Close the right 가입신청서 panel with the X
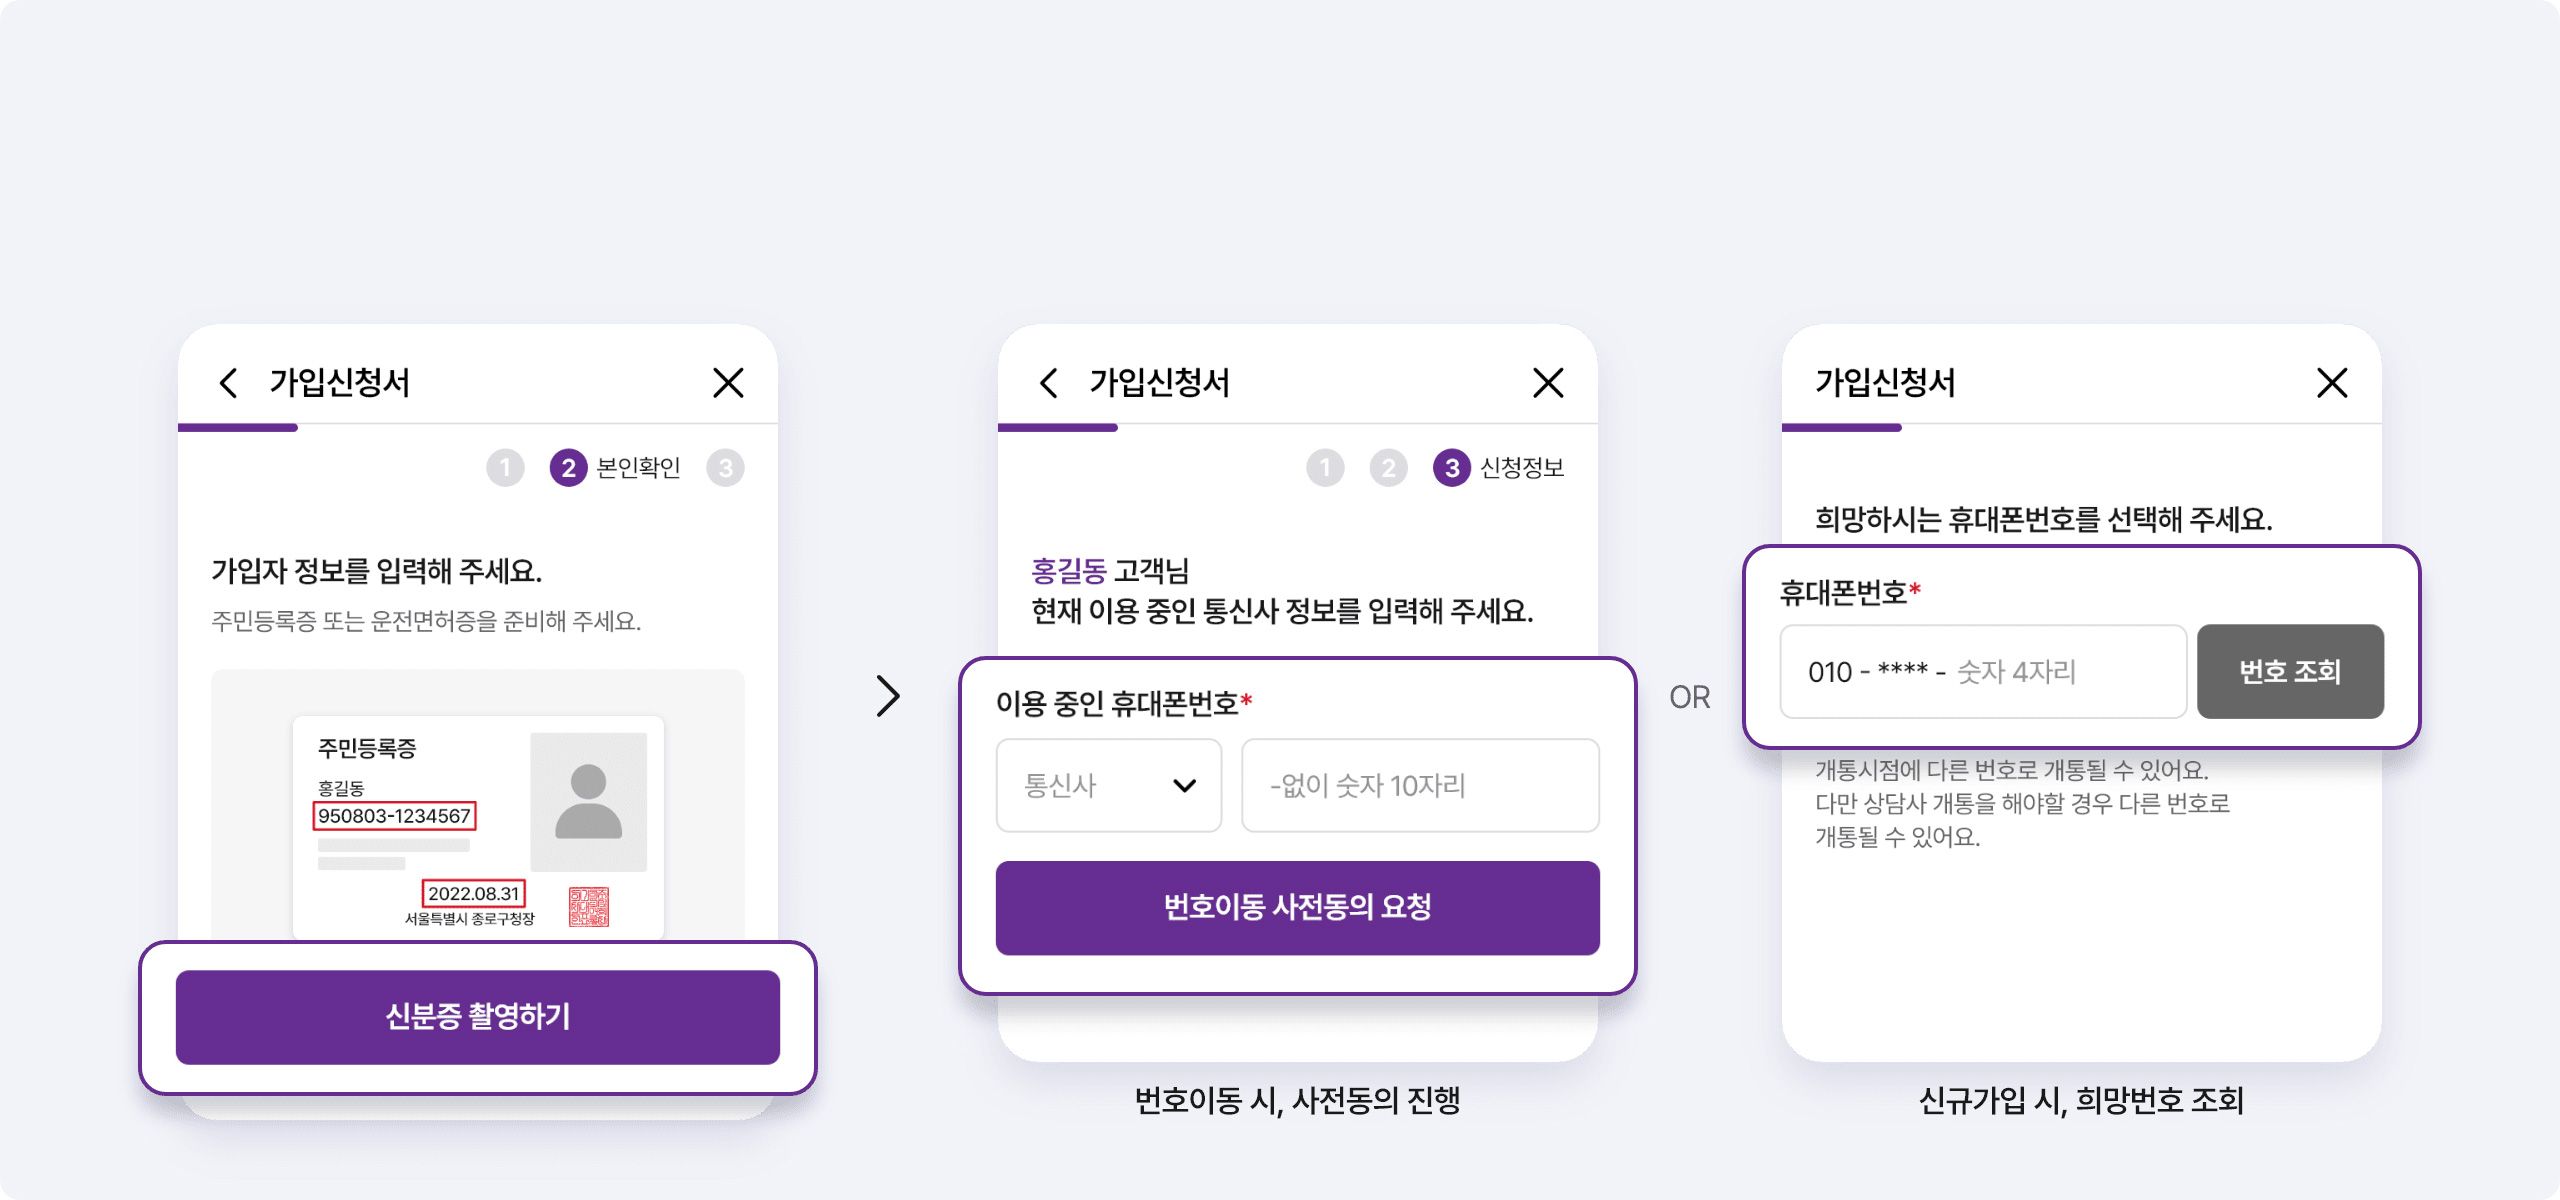The image size is (2560, 1200). 2332,383
